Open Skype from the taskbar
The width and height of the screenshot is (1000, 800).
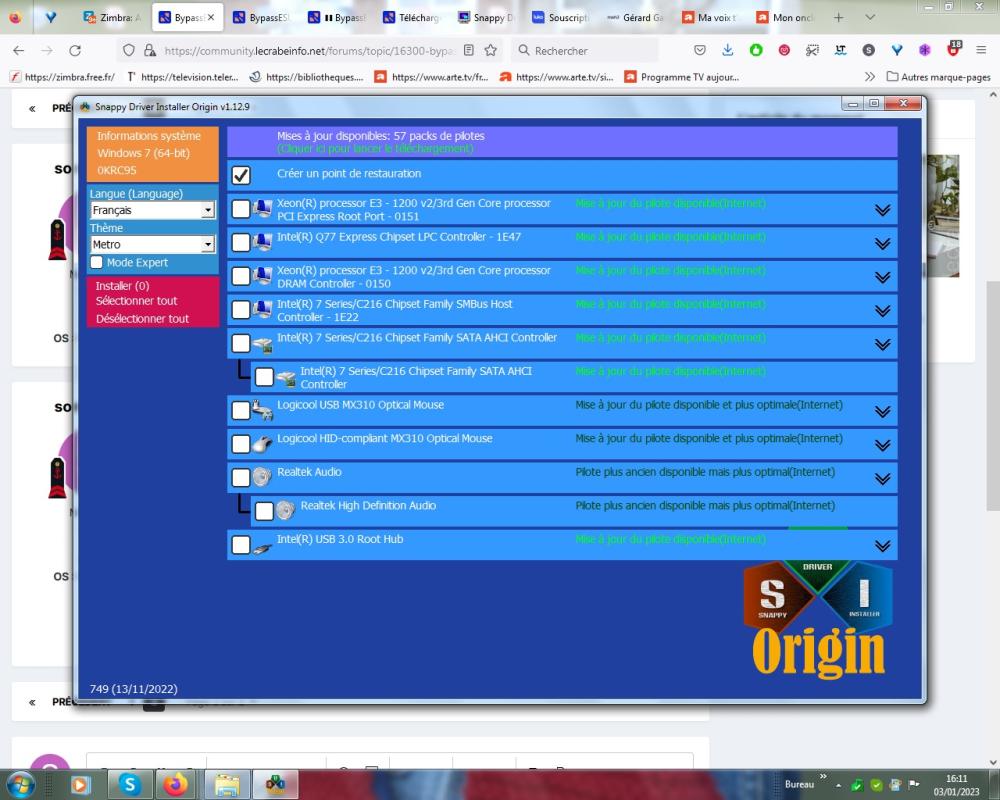(129, 785)
